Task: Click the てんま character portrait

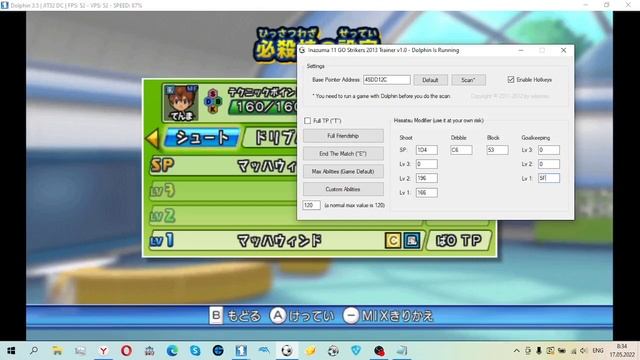Action: pos(181,103)
